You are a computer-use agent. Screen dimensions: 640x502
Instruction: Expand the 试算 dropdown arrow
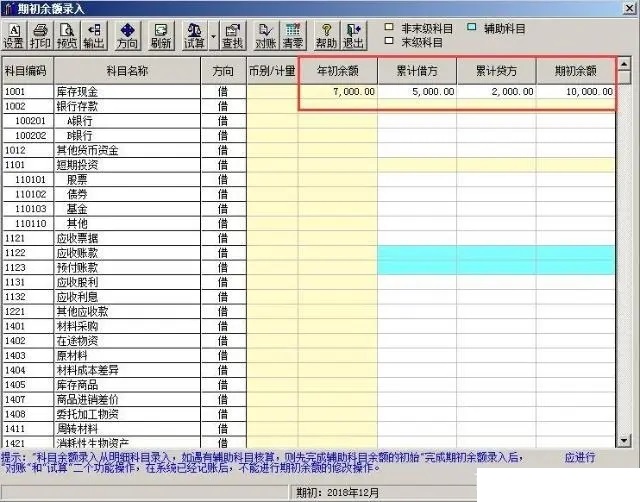(x=213, y=36)
